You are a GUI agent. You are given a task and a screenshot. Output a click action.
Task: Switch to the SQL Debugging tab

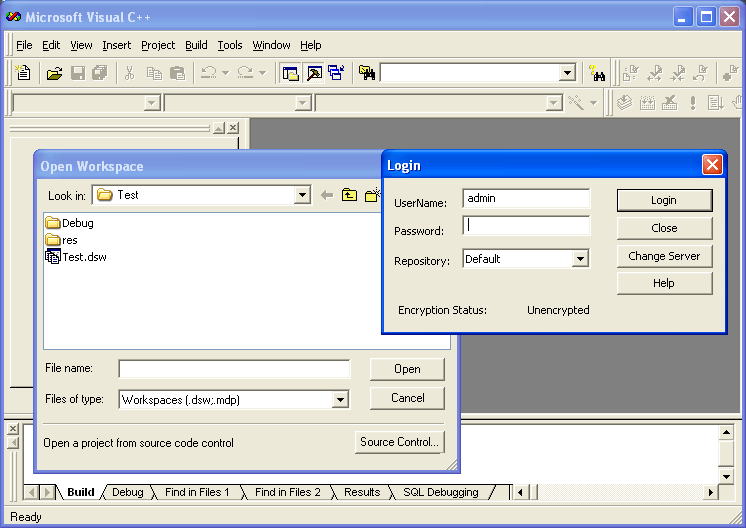pyautogui.click(x=441, y=492)
